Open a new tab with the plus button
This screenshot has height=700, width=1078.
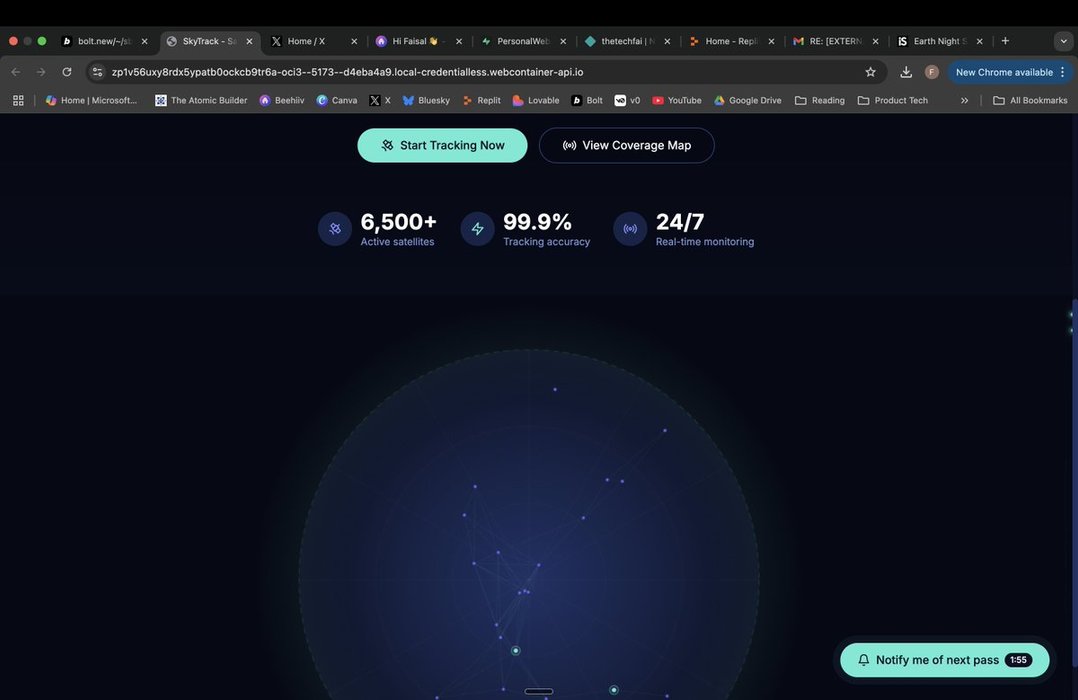1005,41
